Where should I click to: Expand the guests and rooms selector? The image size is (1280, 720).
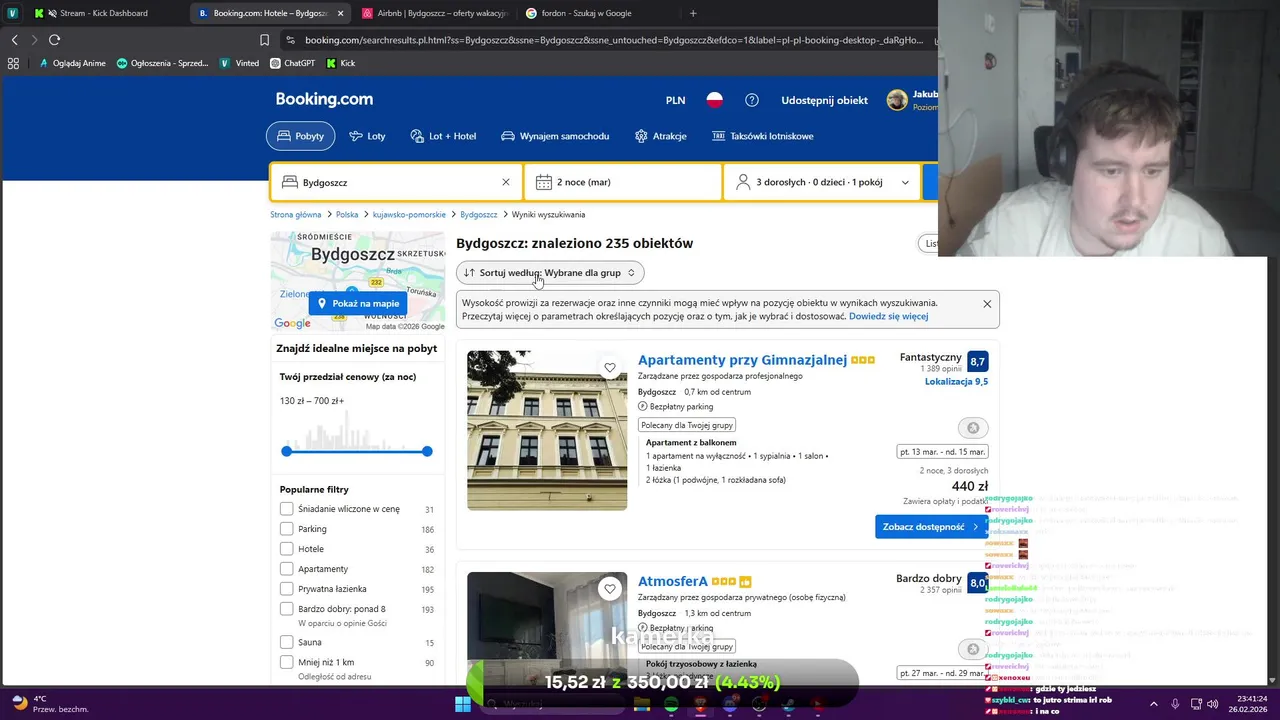(822, 182)
